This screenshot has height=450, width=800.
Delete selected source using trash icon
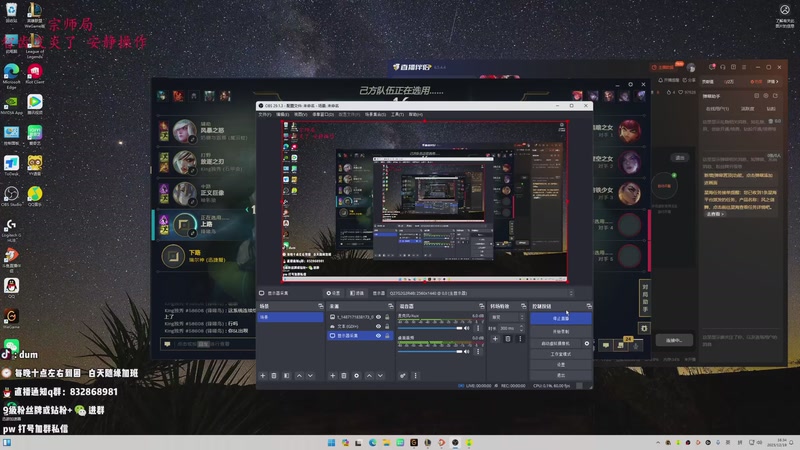click(x=344, y=375)
